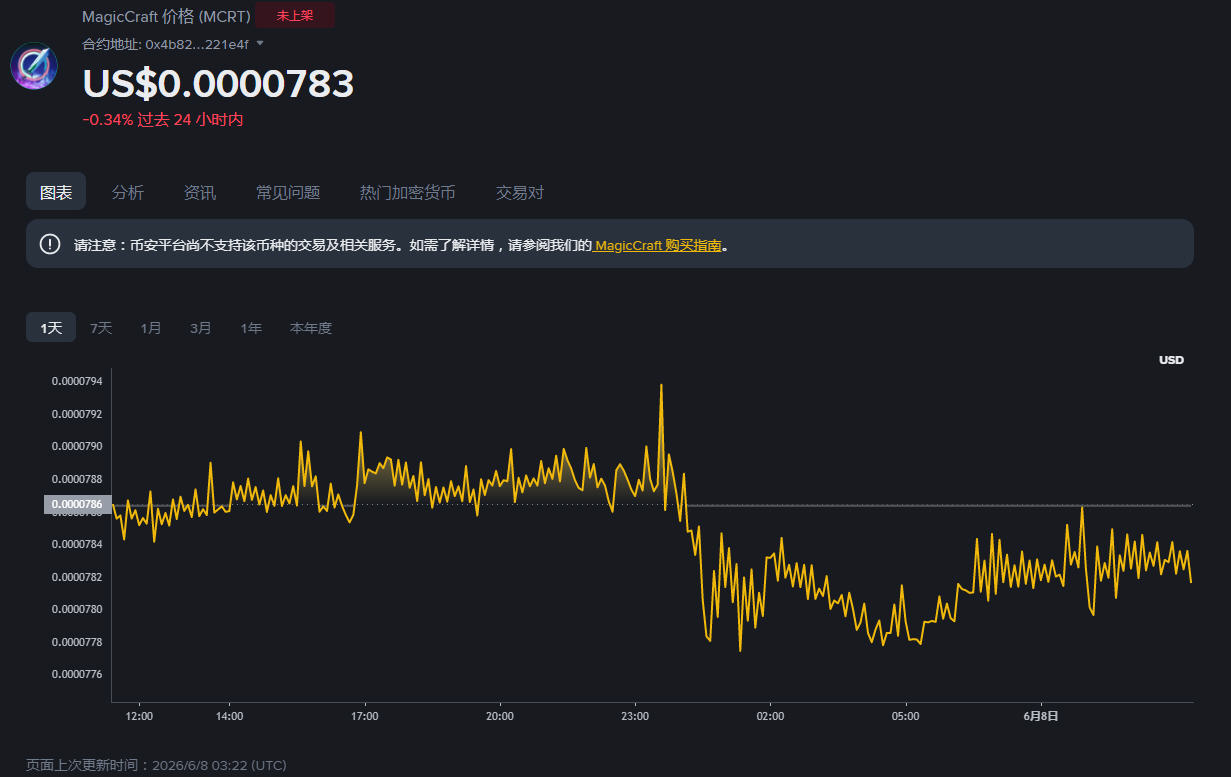1231x777 pixels.
Task: Expand the contract address dropdown arrow
Action: (x=260, y=44)
